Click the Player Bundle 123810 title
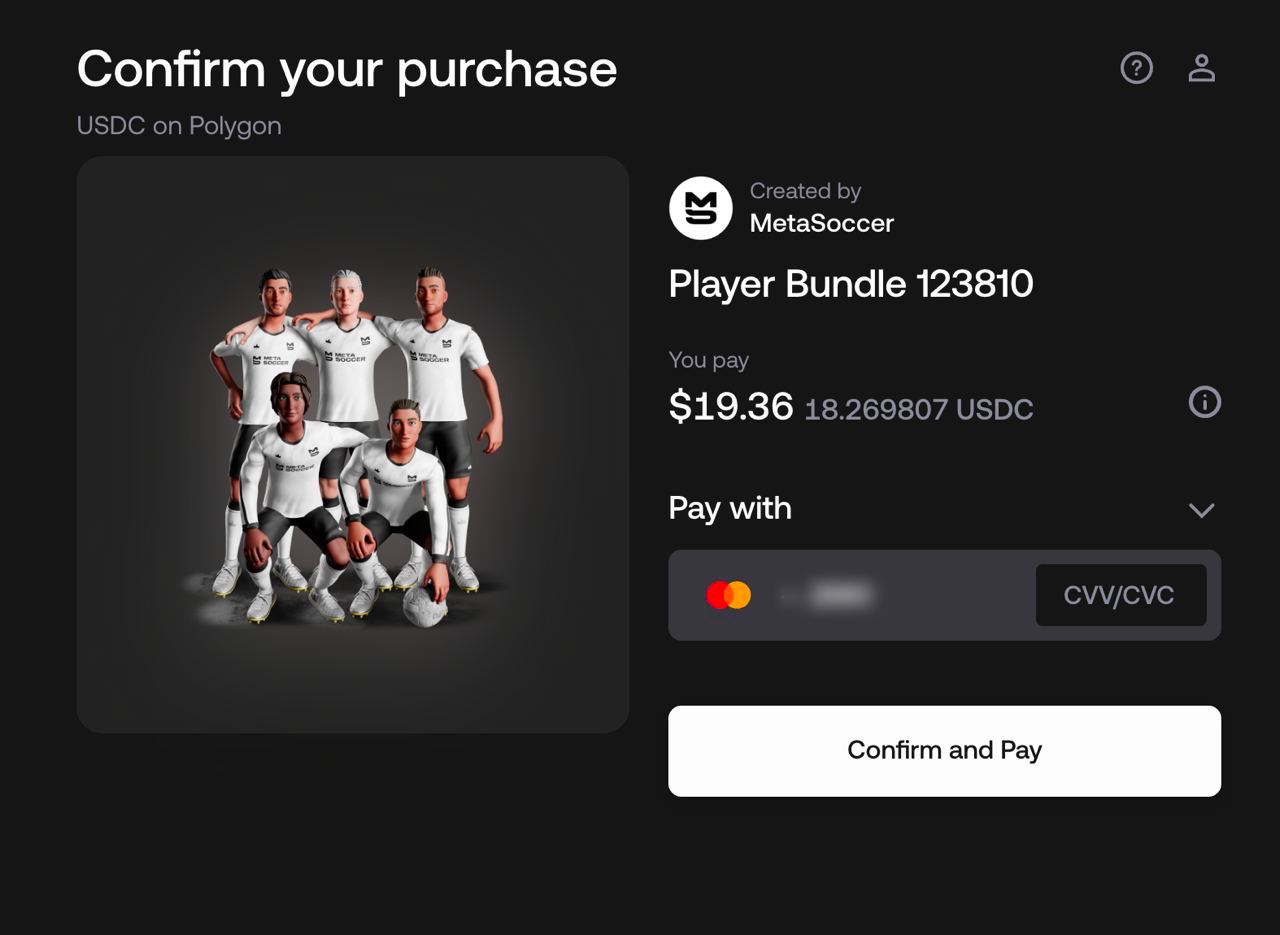The width and height of the screenshot is (1280, 935). pos(850,284)
